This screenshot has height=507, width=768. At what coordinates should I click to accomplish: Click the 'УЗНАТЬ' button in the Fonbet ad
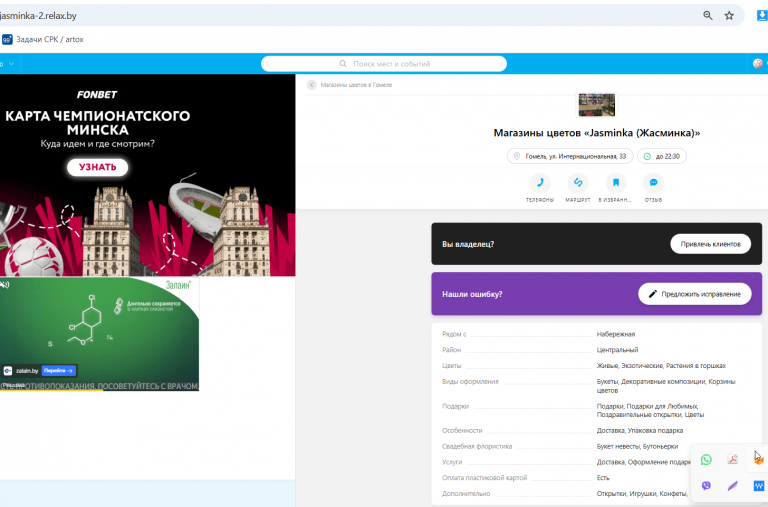pos(97,167)
